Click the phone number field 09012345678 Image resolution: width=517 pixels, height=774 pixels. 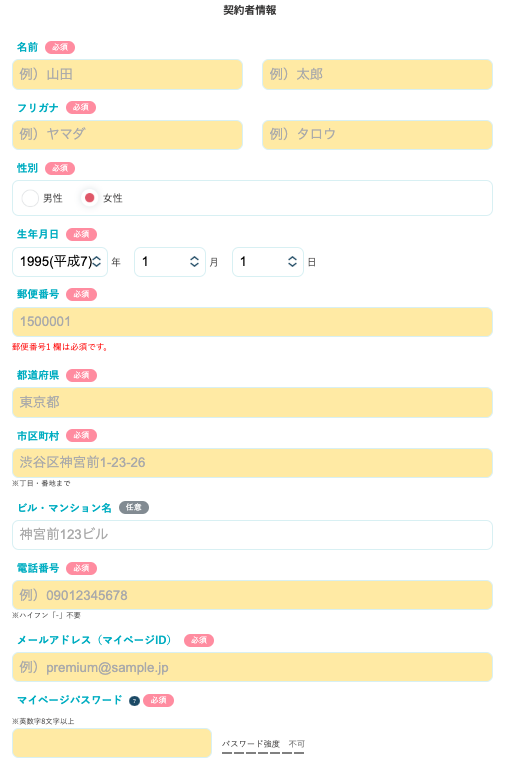coord(252,595)
